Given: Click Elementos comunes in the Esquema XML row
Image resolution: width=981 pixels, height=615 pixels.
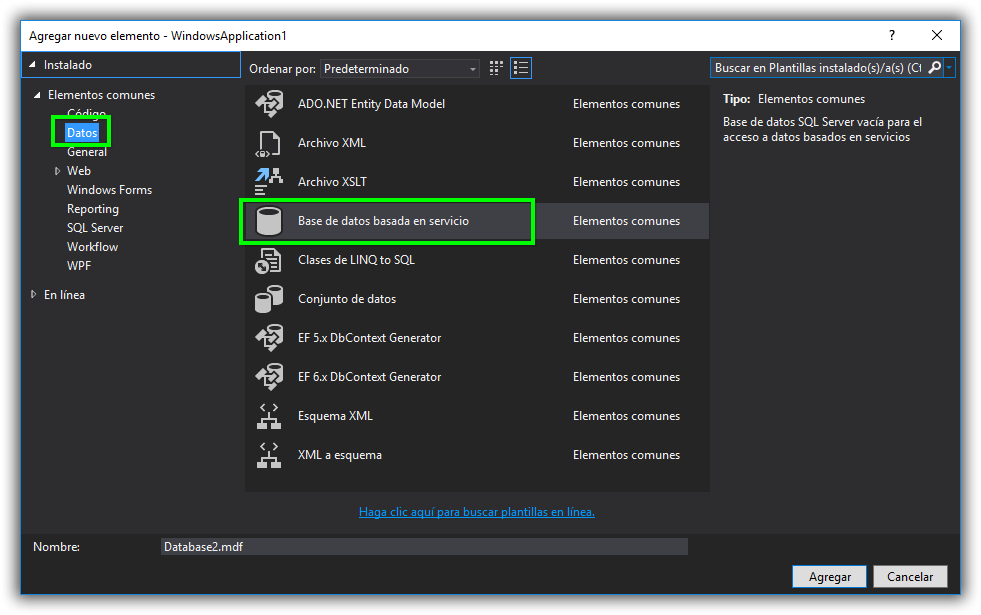Looking at the screenshot, I should [626, 416].
